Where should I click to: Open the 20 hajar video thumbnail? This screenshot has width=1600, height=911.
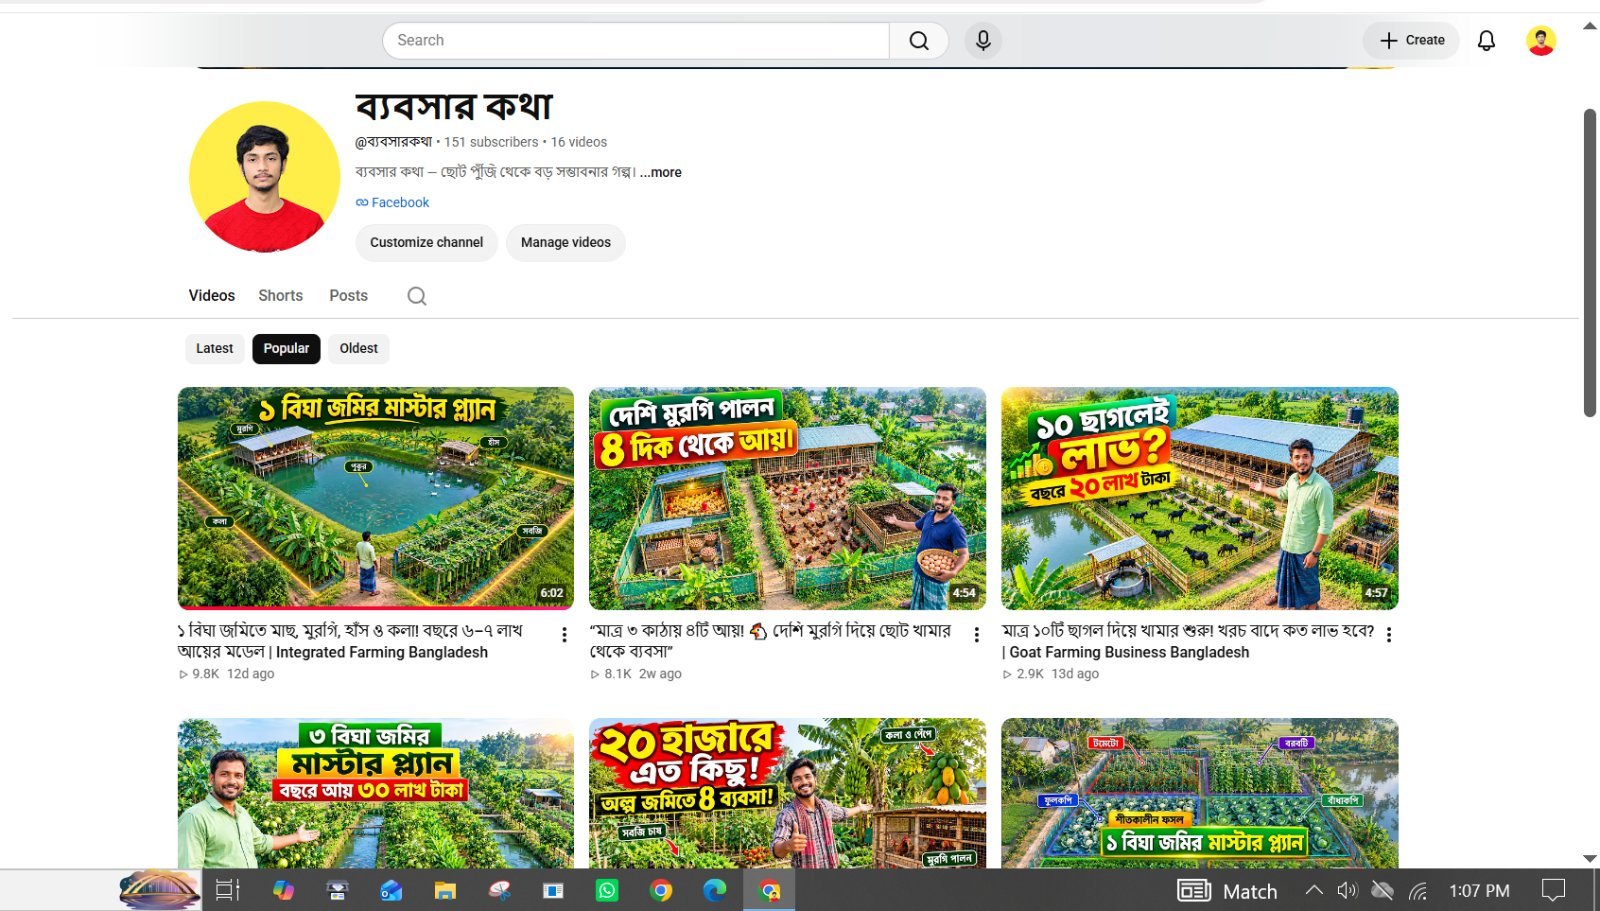tap(787, 792)
